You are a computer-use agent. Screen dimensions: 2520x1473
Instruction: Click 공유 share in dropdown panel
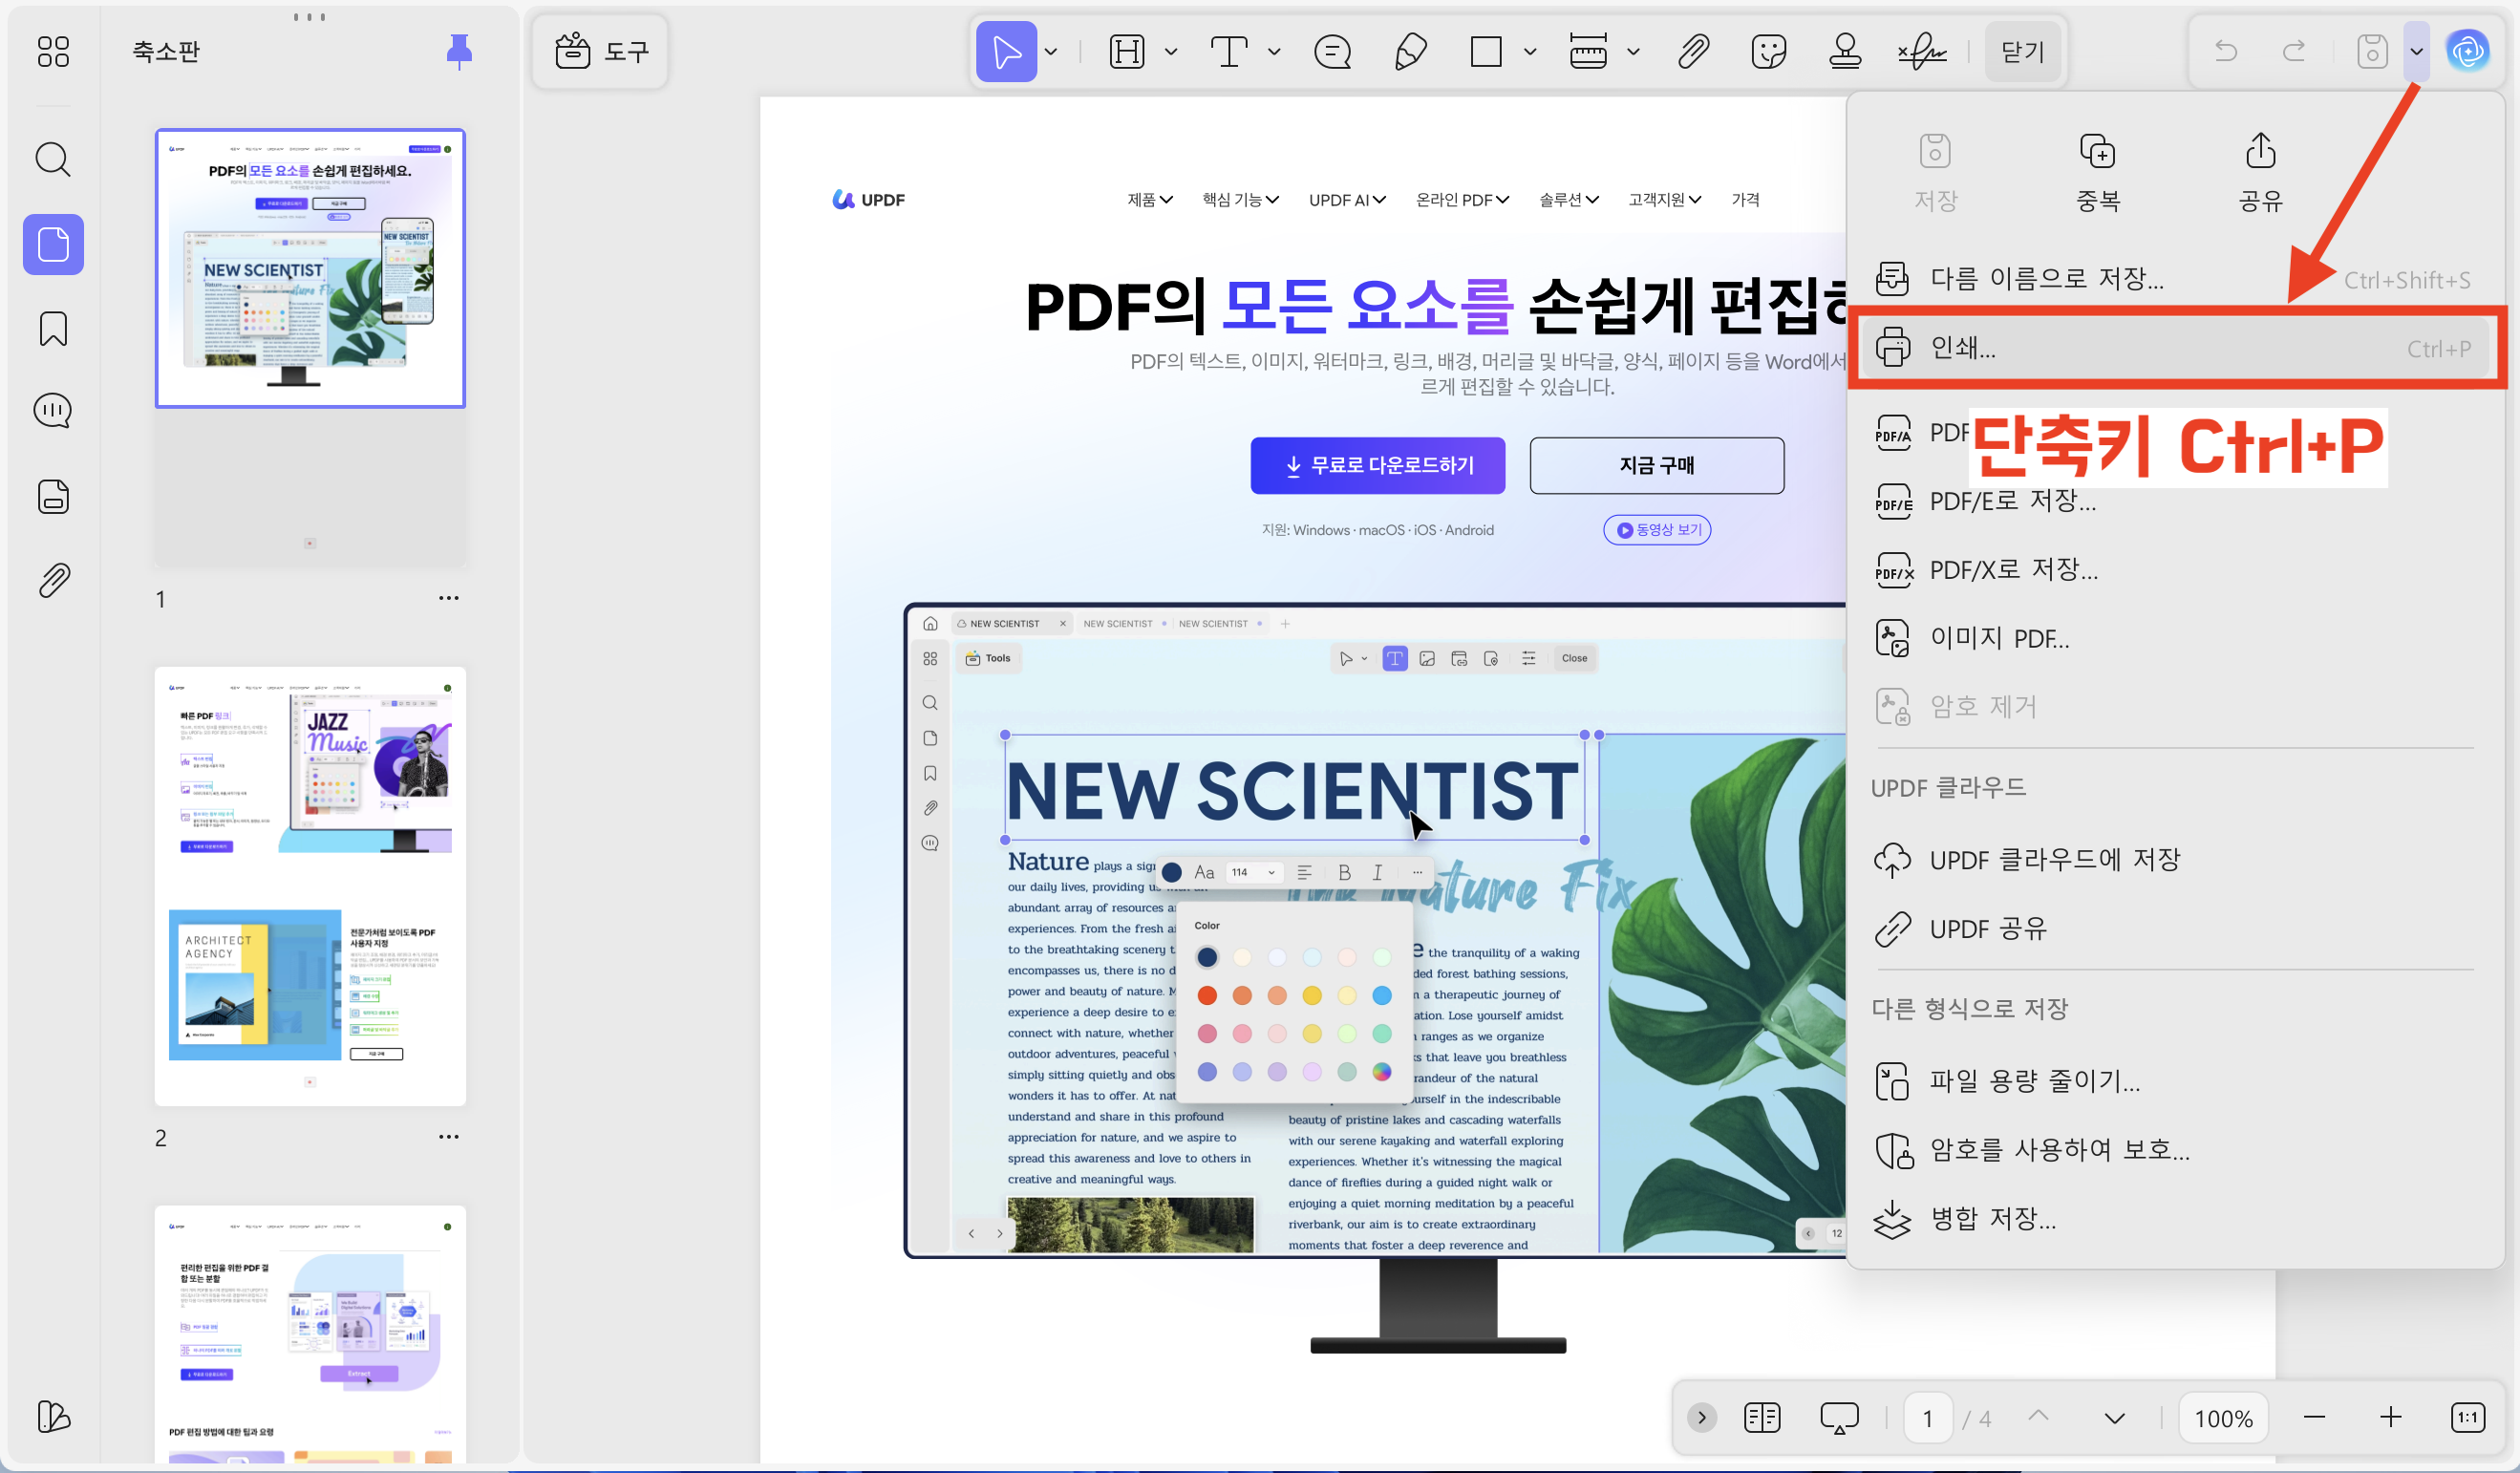coord(2261,172)
